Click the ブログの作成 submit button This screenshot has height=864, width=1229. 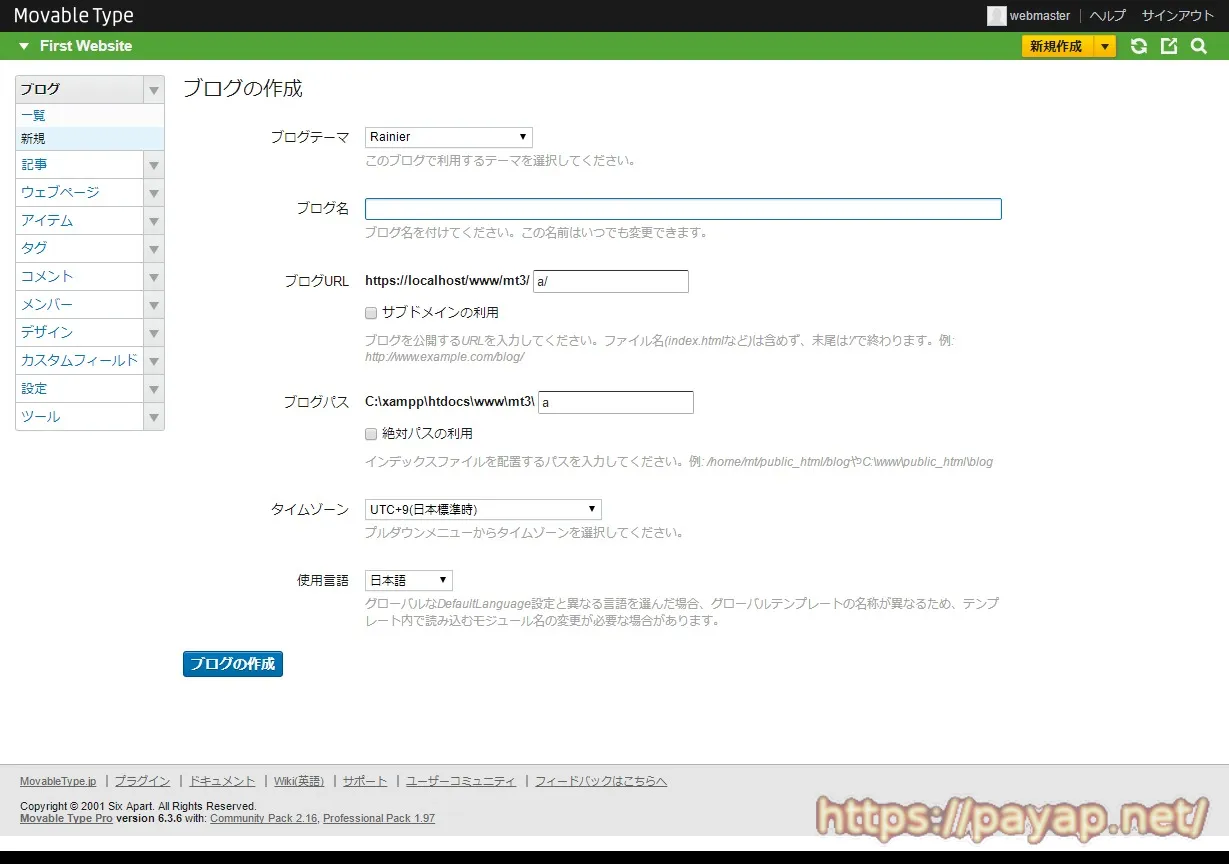pyautogui.click(x=233, y=664)
